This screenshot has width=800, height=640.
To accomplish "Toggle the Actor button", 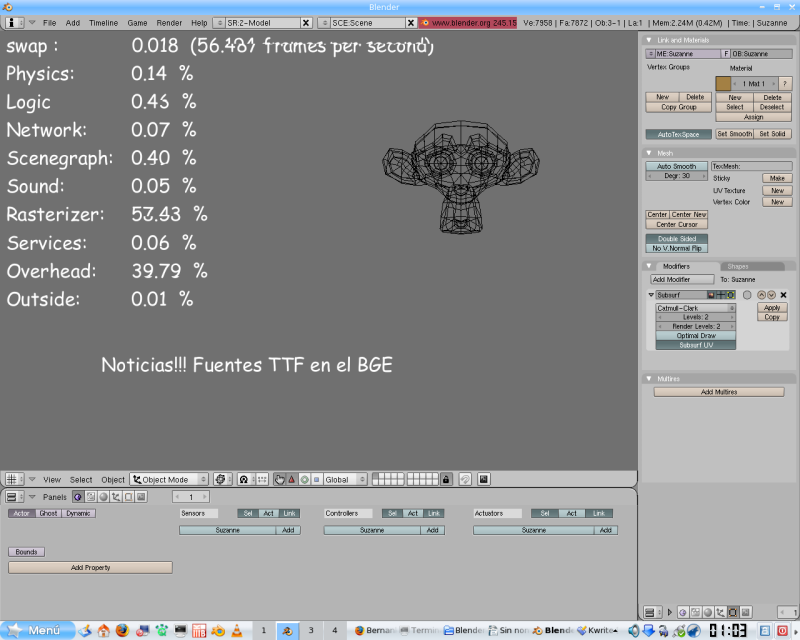I will click(x=21, y=513).
